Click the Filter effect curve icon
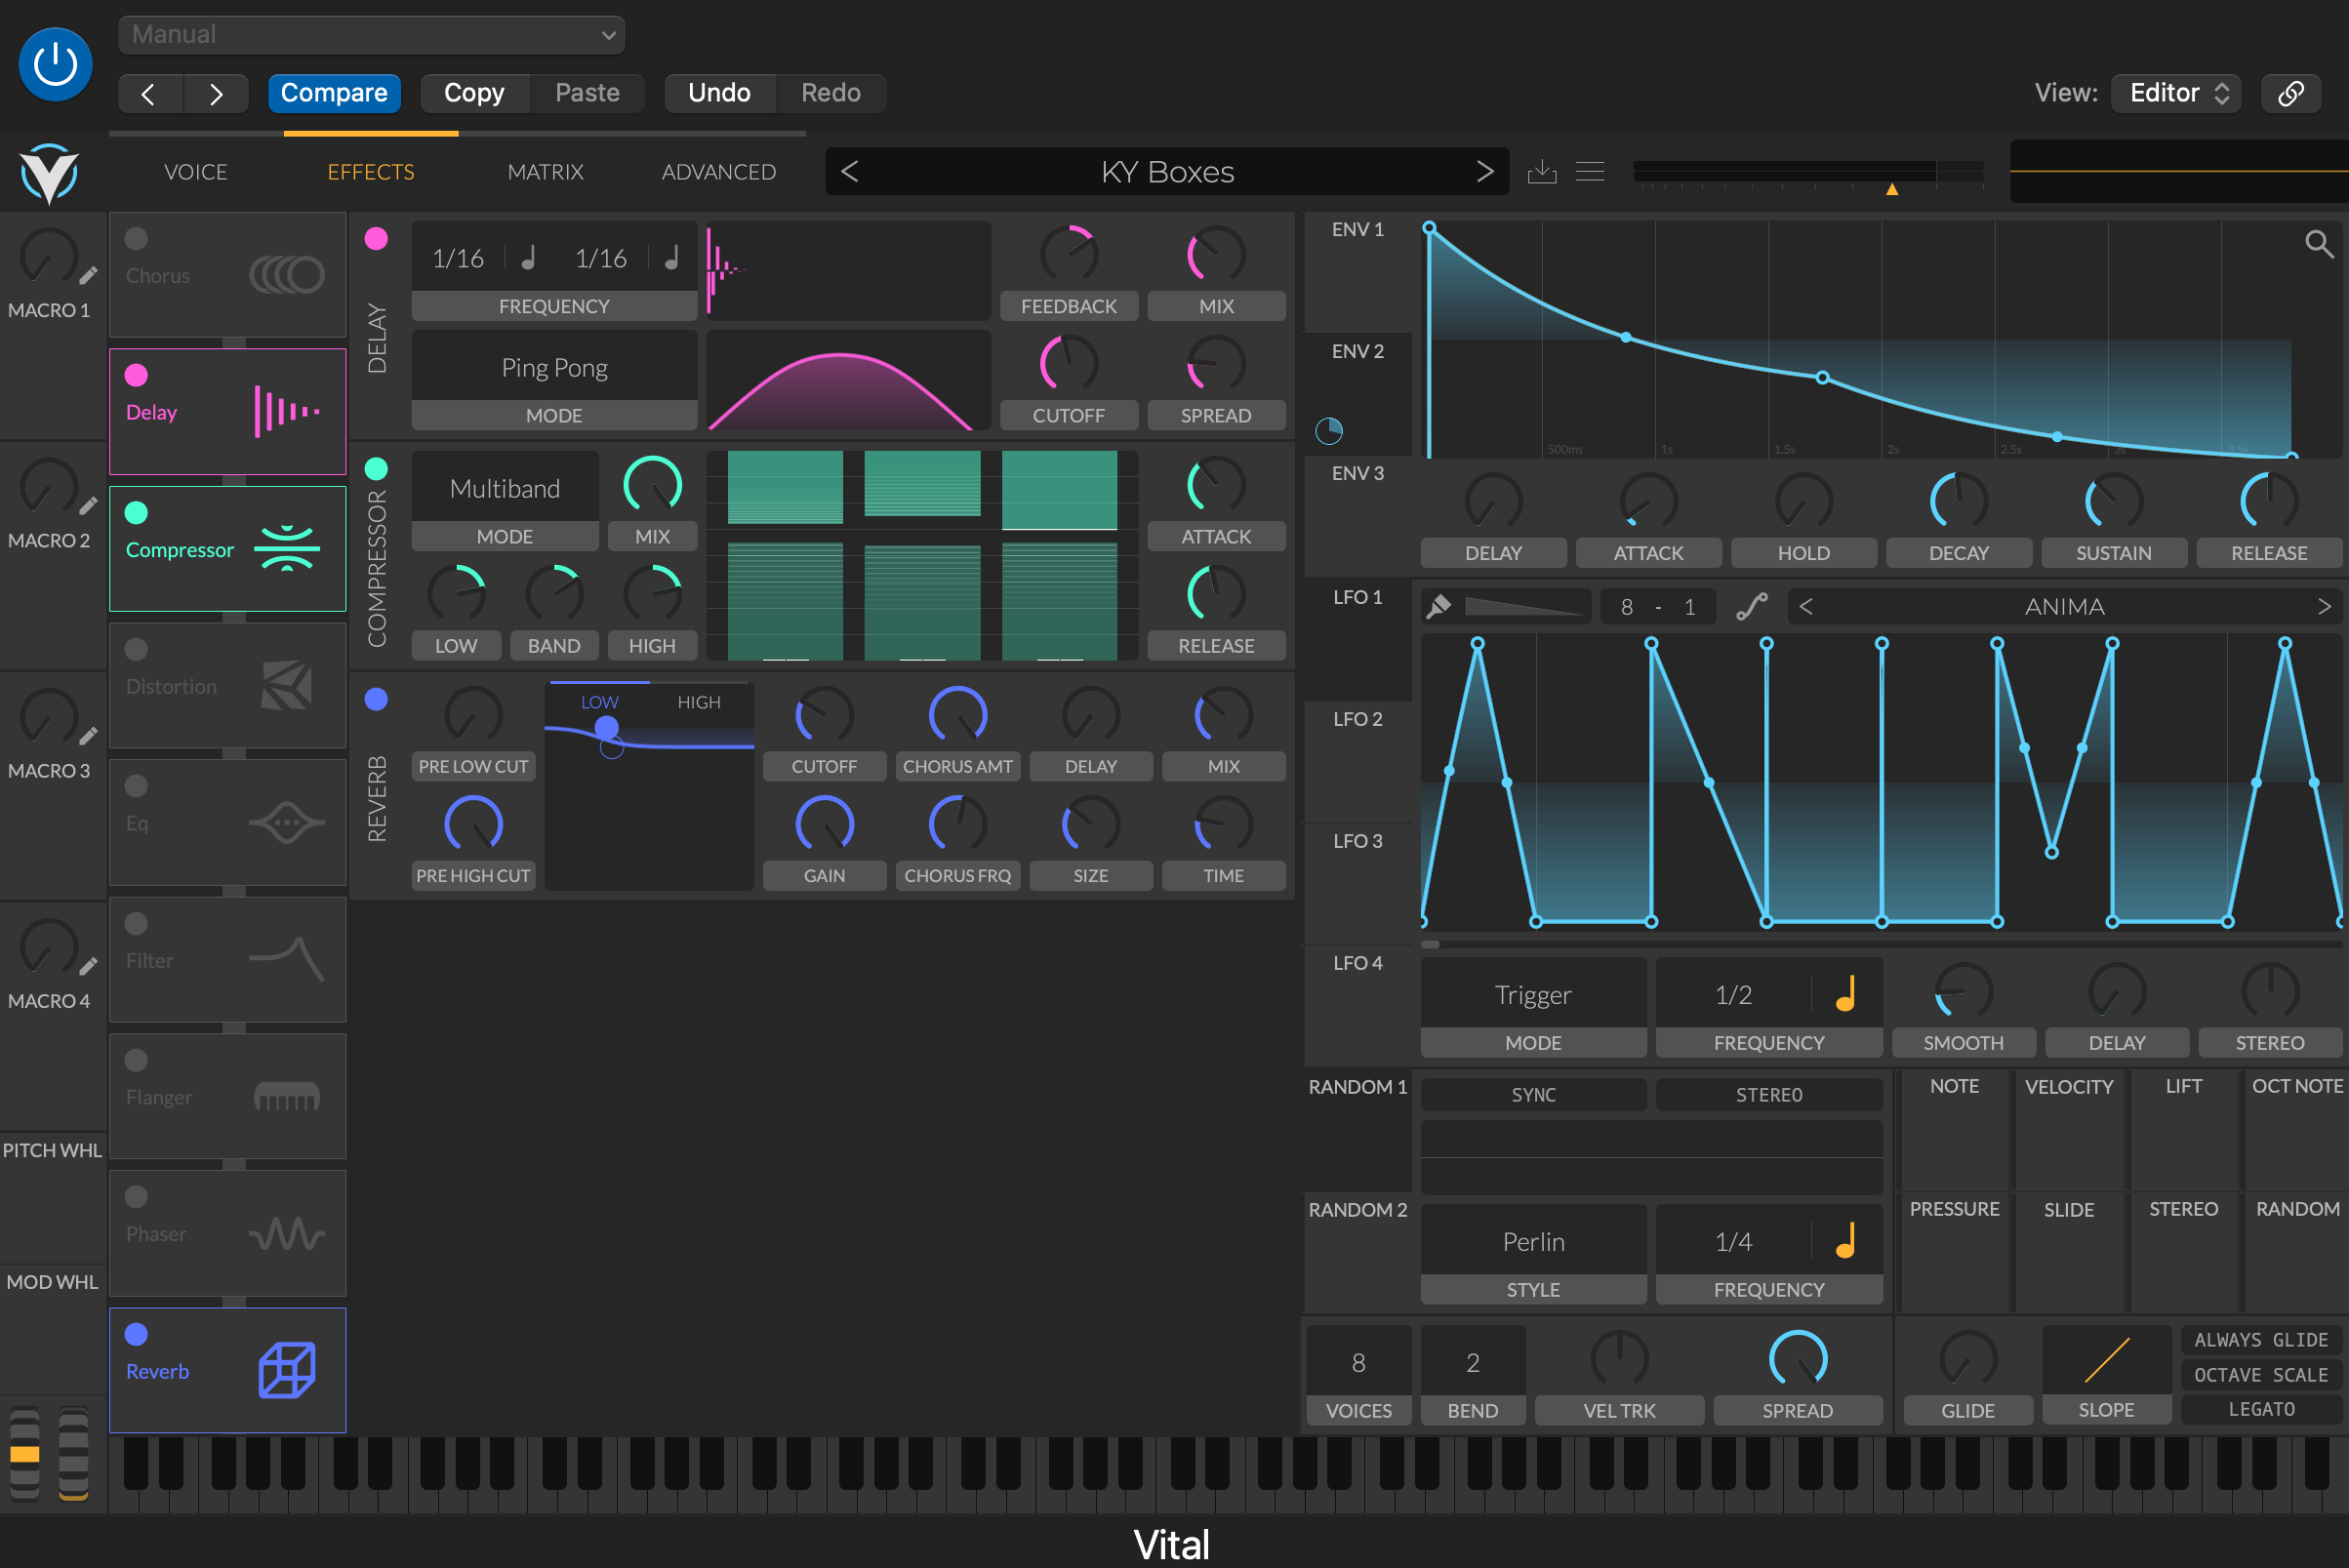The width and height of the screenshot is (2349, 1568). pyautogui.click(x=286, y=959)
